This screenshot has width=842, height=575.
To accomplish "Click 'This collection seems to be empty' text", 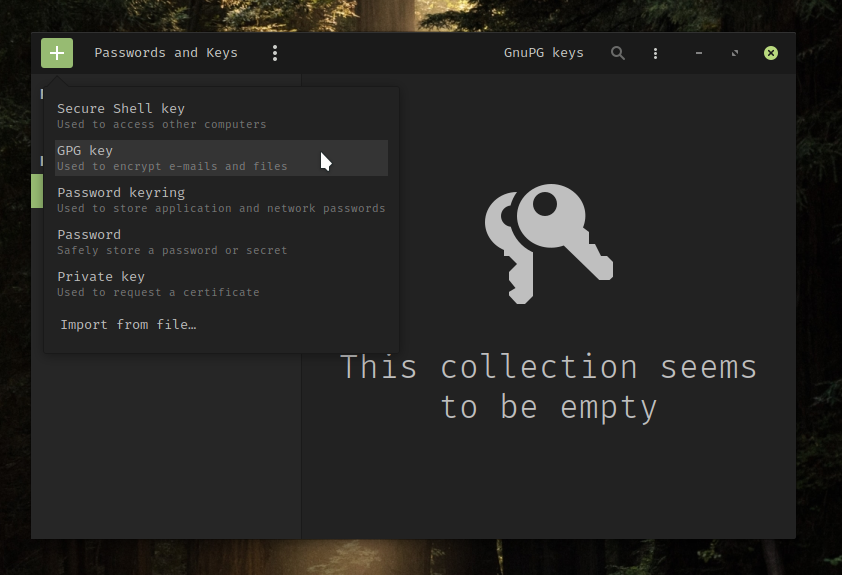I will (x=548, y=387).
